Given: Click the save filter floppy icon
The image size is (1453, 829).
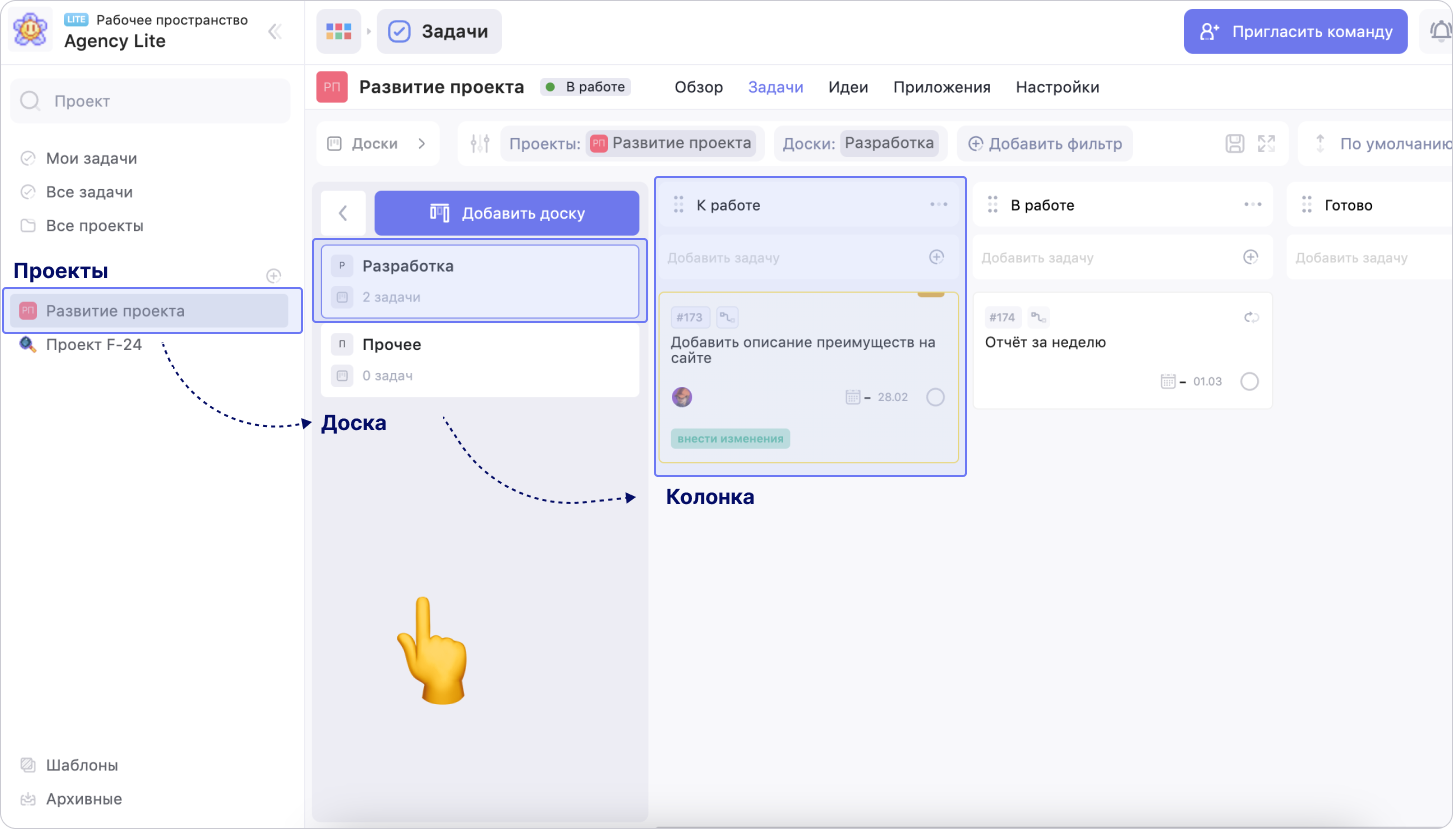Looking at the screenshot, I should tap(1235, 144).
